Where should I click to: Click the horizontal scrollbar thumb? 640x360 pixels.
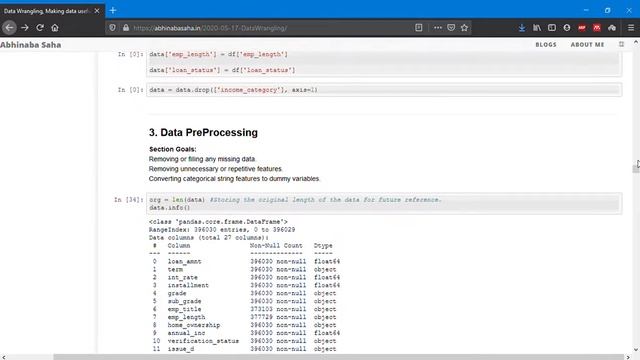[339, 357]
